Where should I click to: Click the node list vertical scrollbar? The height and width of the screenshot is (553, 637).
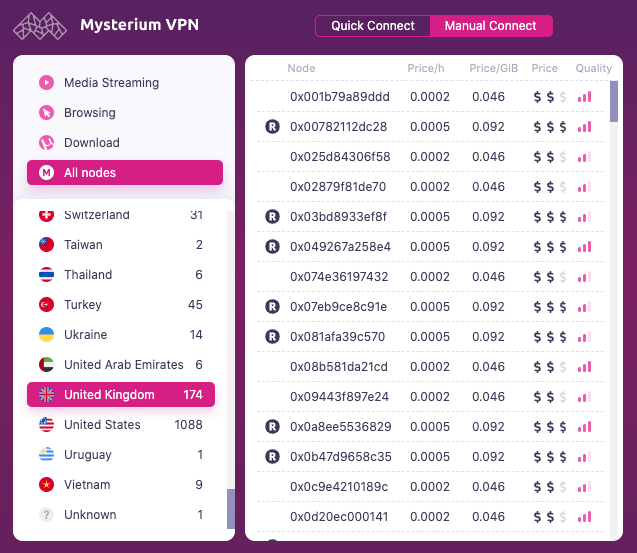click(x=614, y=102)
